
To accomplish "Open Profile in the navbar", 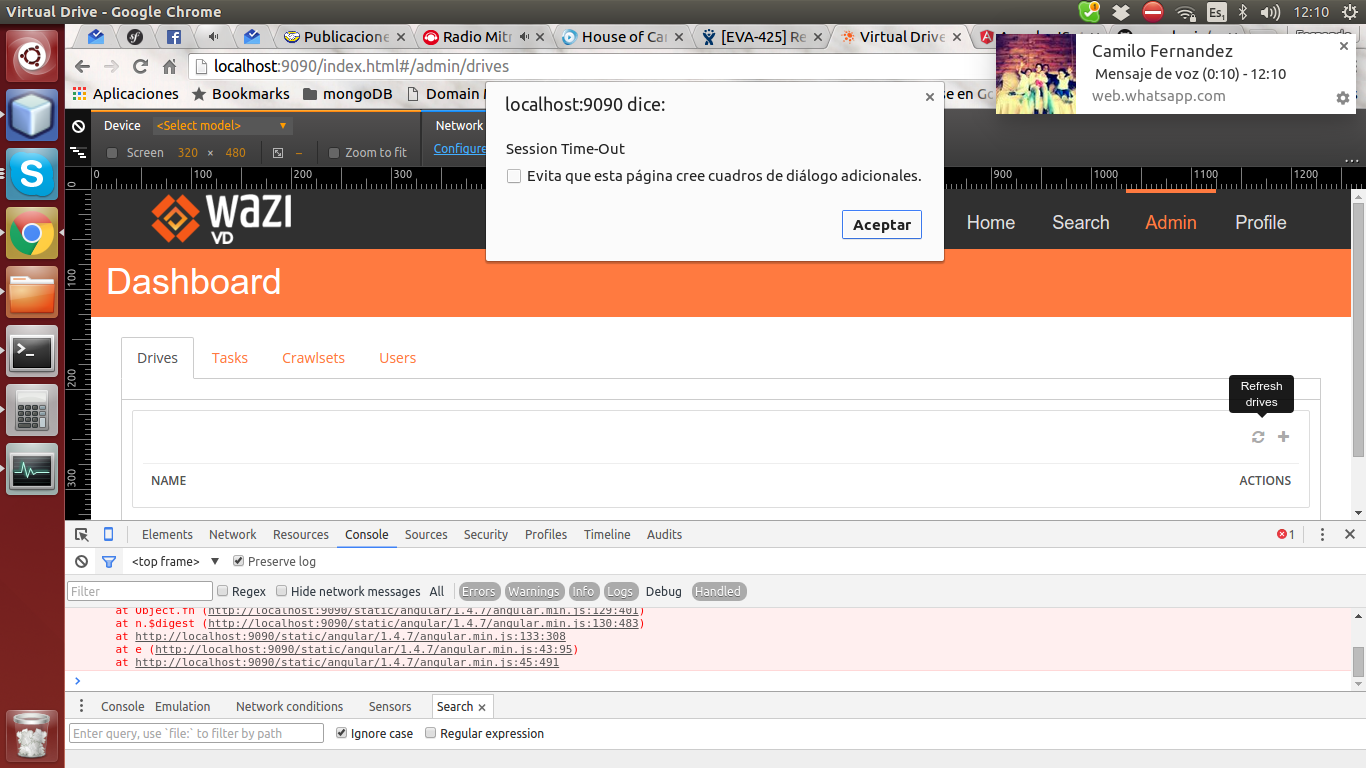I will (1261, 223).
